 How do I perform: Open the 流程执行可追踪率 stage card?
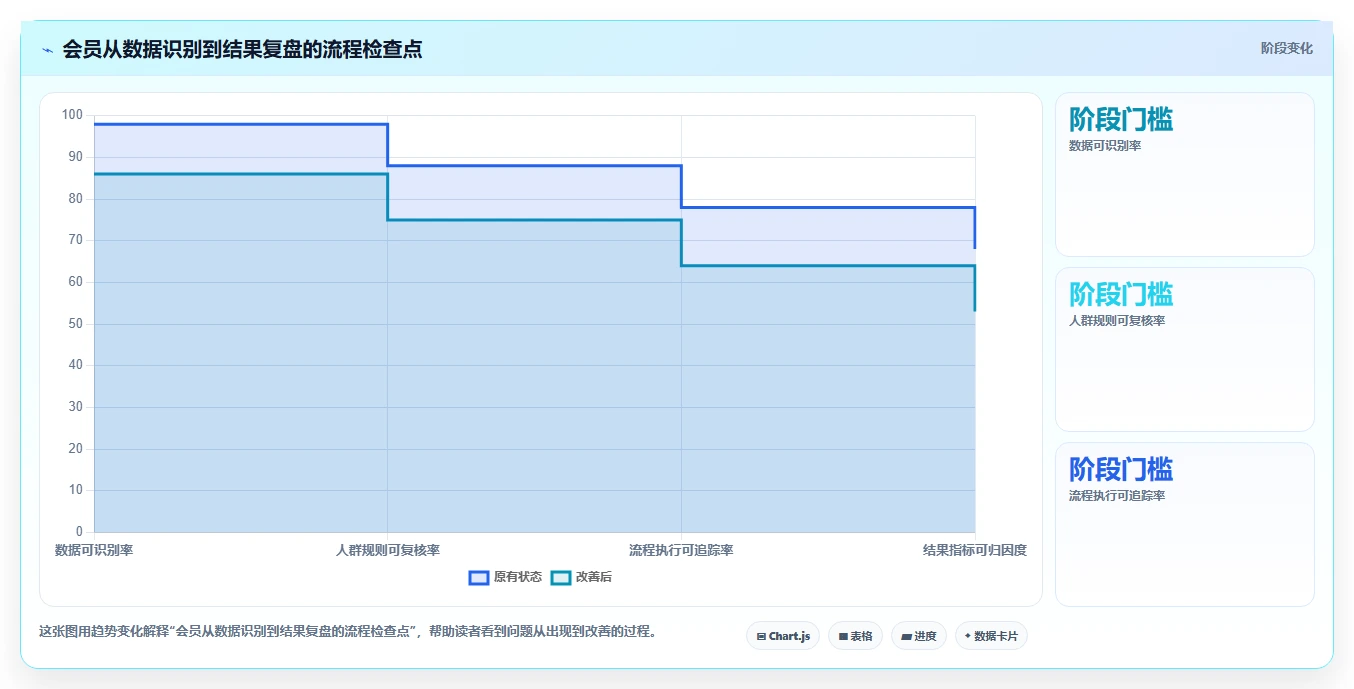tap(1184, 524)
